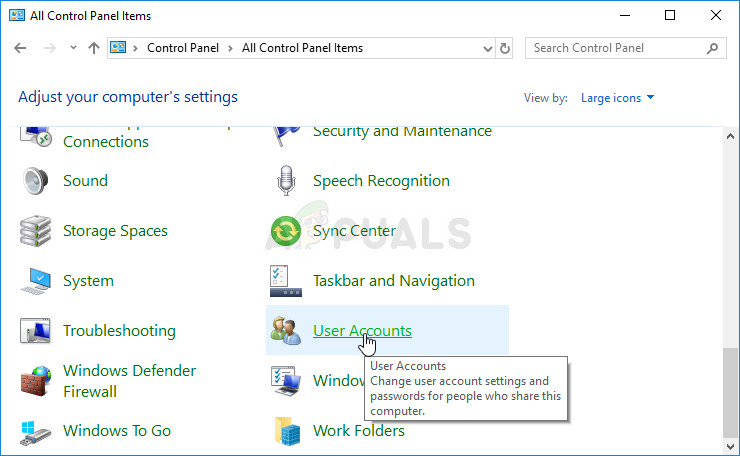Open the Large icons view dropdown
Image resolution: width=740 pixels, height=456 pixels.
click(617, 98)
